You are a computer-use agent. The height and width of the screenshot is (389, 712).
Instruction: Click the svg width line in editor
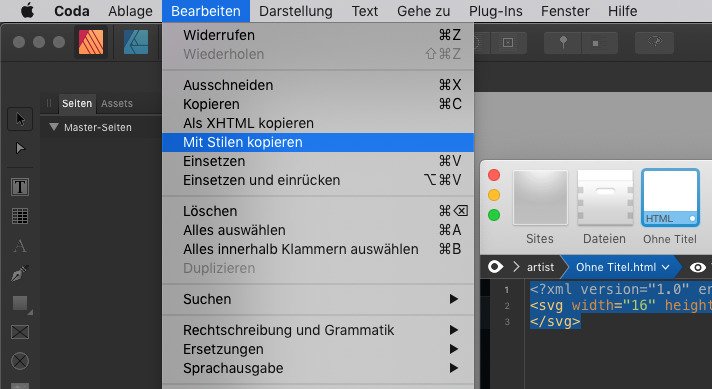pyautogui.click(x=620, y=305)
